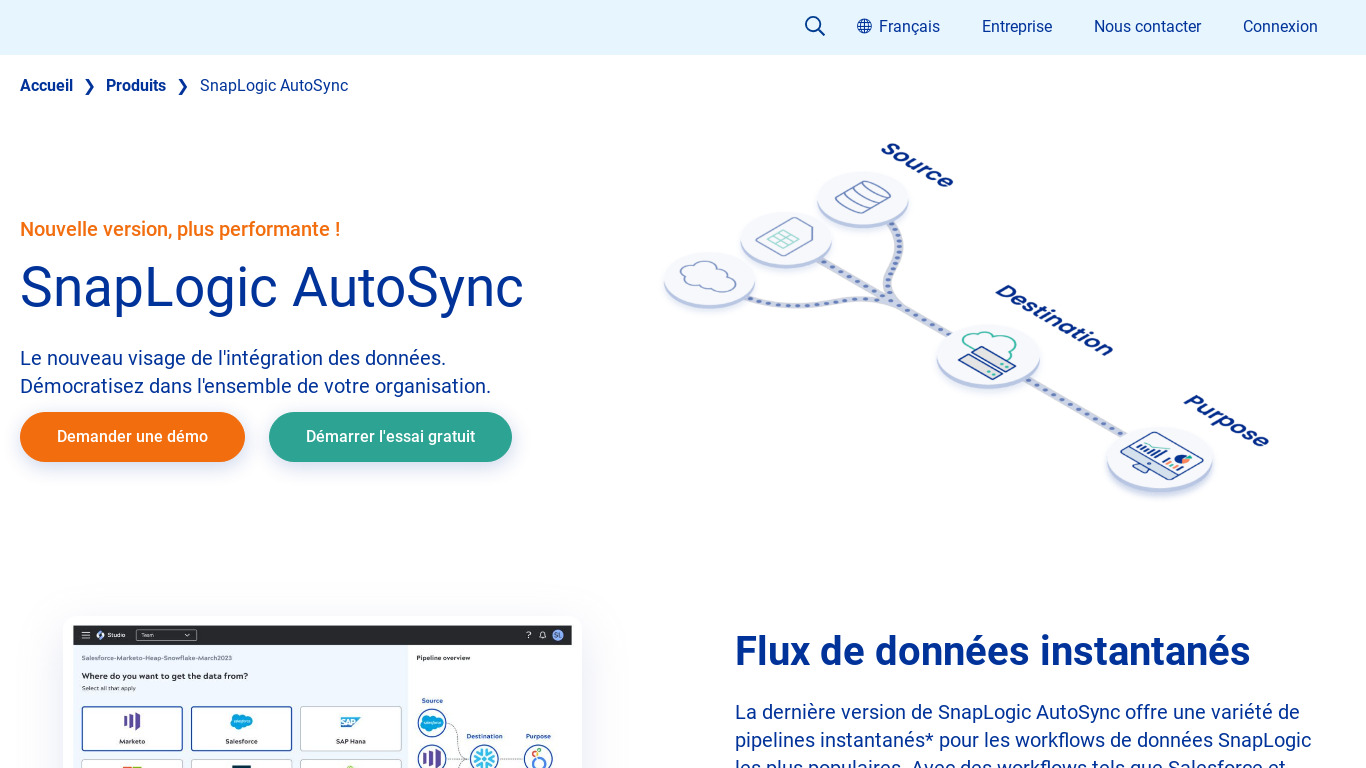
Task: Click the Destination label in the diagram
Action: pos(1054,320)
